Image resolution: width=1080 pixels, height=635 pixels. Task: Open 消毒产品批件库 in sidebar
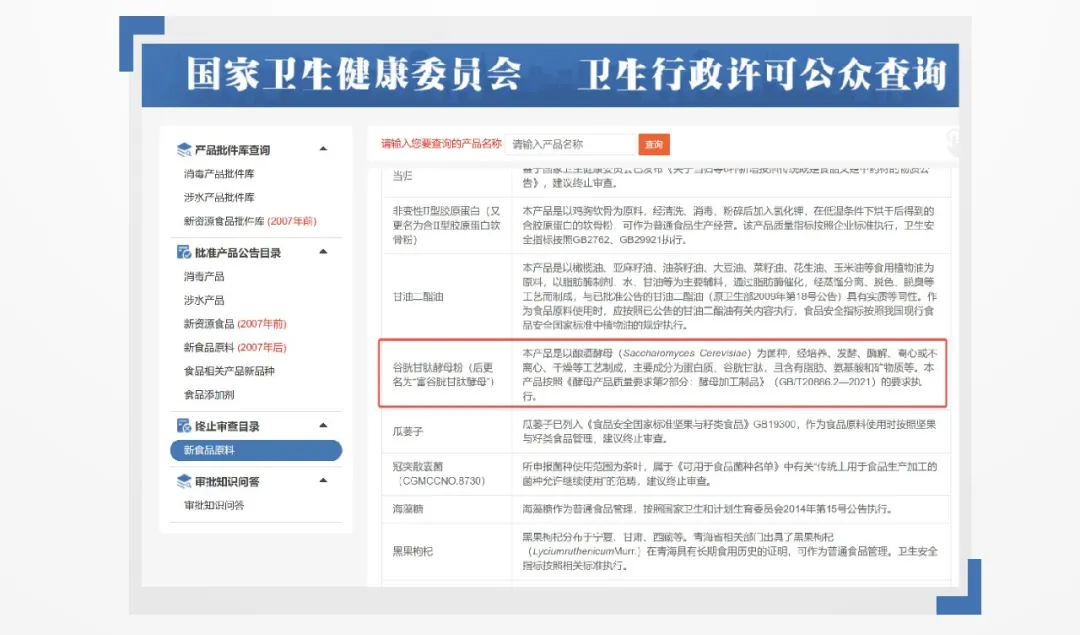point(219,174)
